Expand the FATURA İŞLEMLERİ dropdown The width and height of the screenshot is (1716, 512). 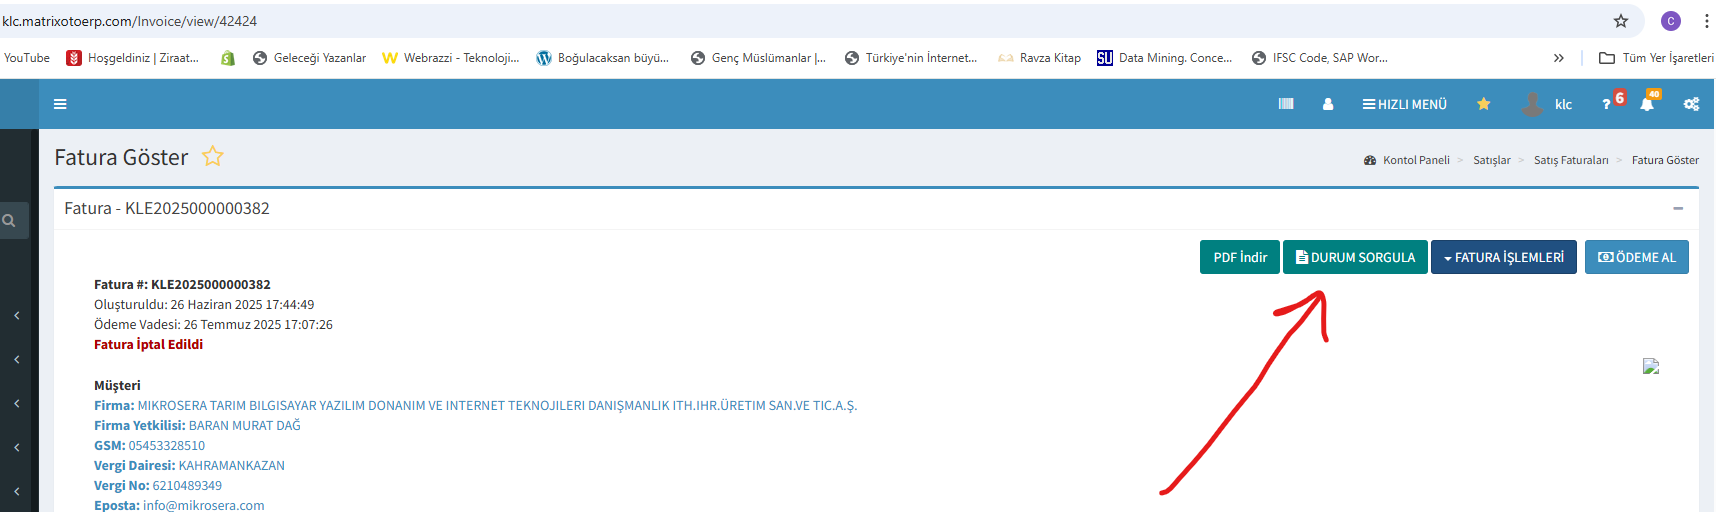1503,257
